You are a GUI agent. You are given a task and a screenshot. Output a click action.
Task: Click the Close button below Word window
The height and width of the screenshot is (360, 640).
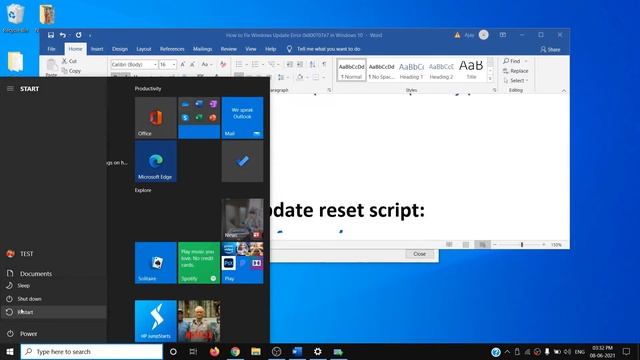tap(420, 254)
